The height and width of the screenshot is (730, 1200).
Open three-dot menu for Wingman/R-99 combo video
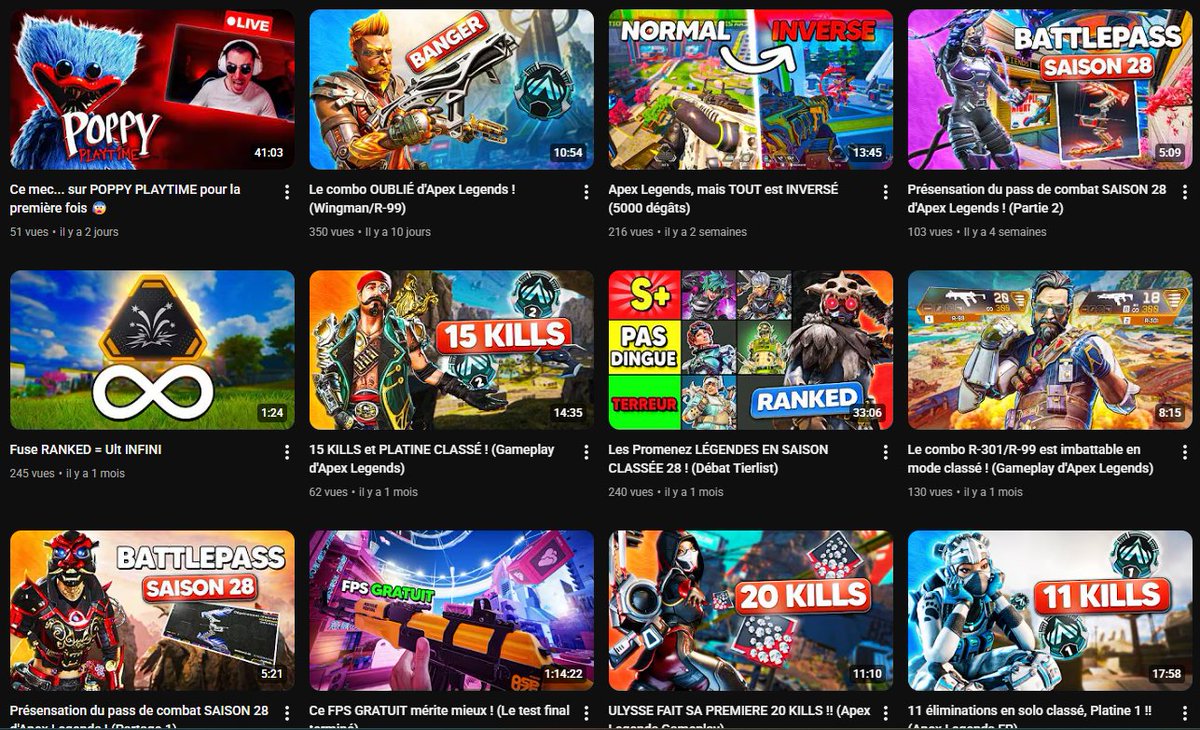click(586, 191)
